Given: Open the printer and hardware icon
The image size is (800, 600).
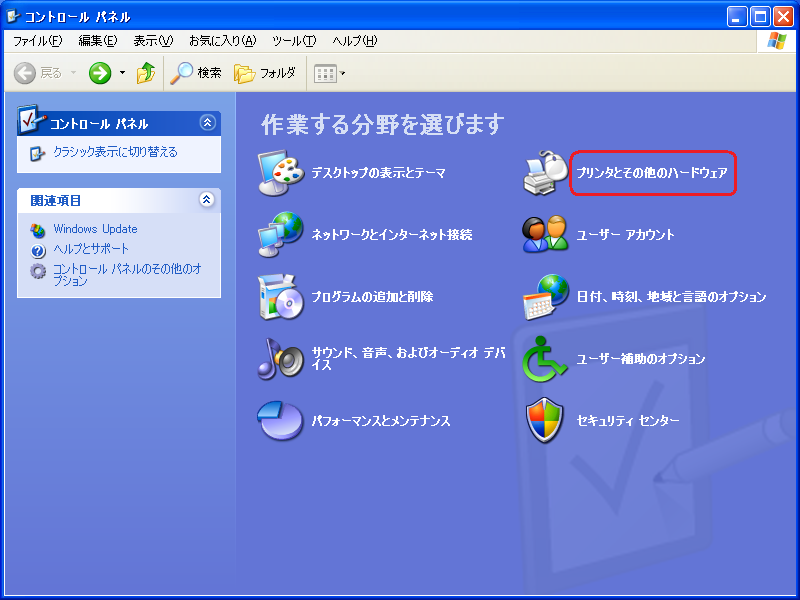Looking at the screenshot, I should click(x=545, y=173).
